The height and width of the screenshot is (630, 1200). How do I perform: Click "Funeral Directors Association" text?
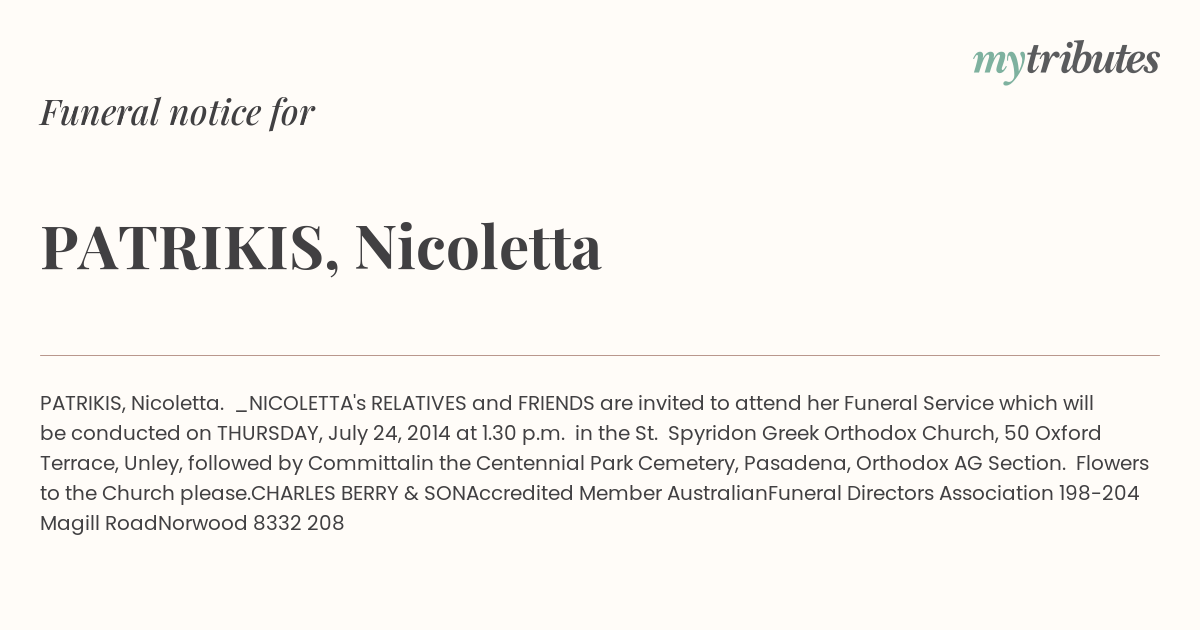[x=911, y=493]
